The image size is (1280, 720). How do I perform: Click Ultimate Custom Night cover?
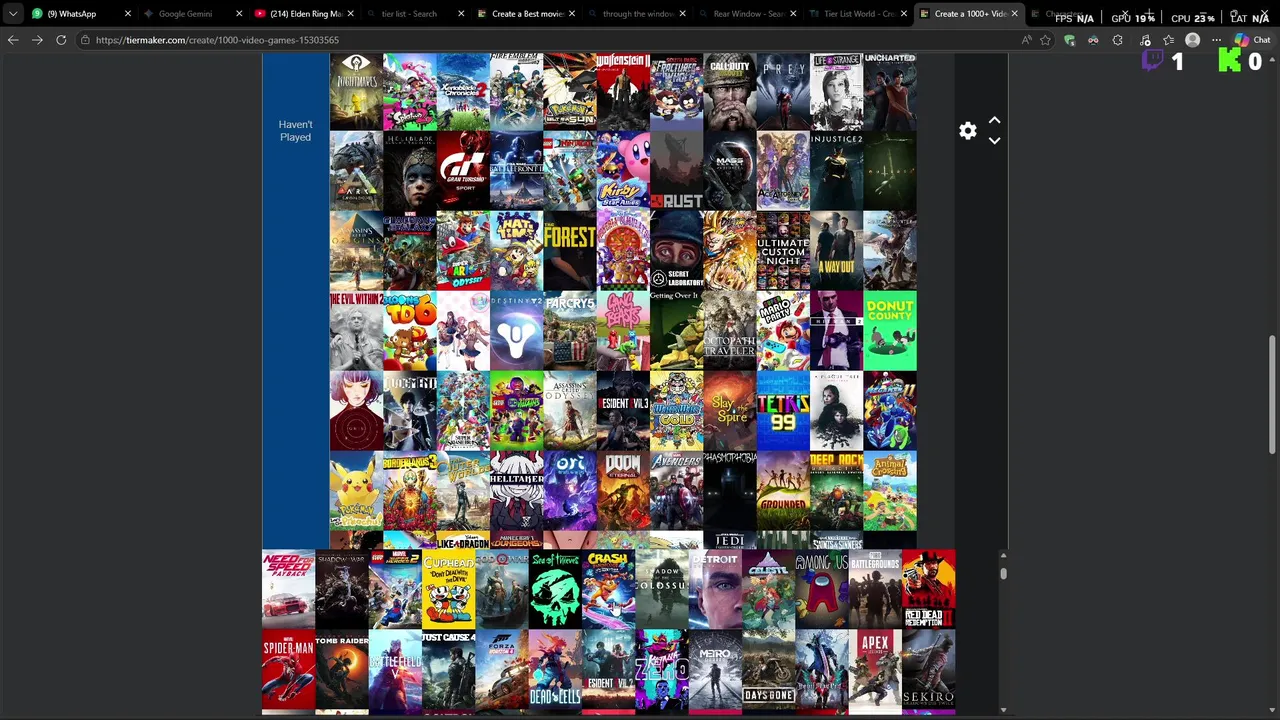[783, 251]
